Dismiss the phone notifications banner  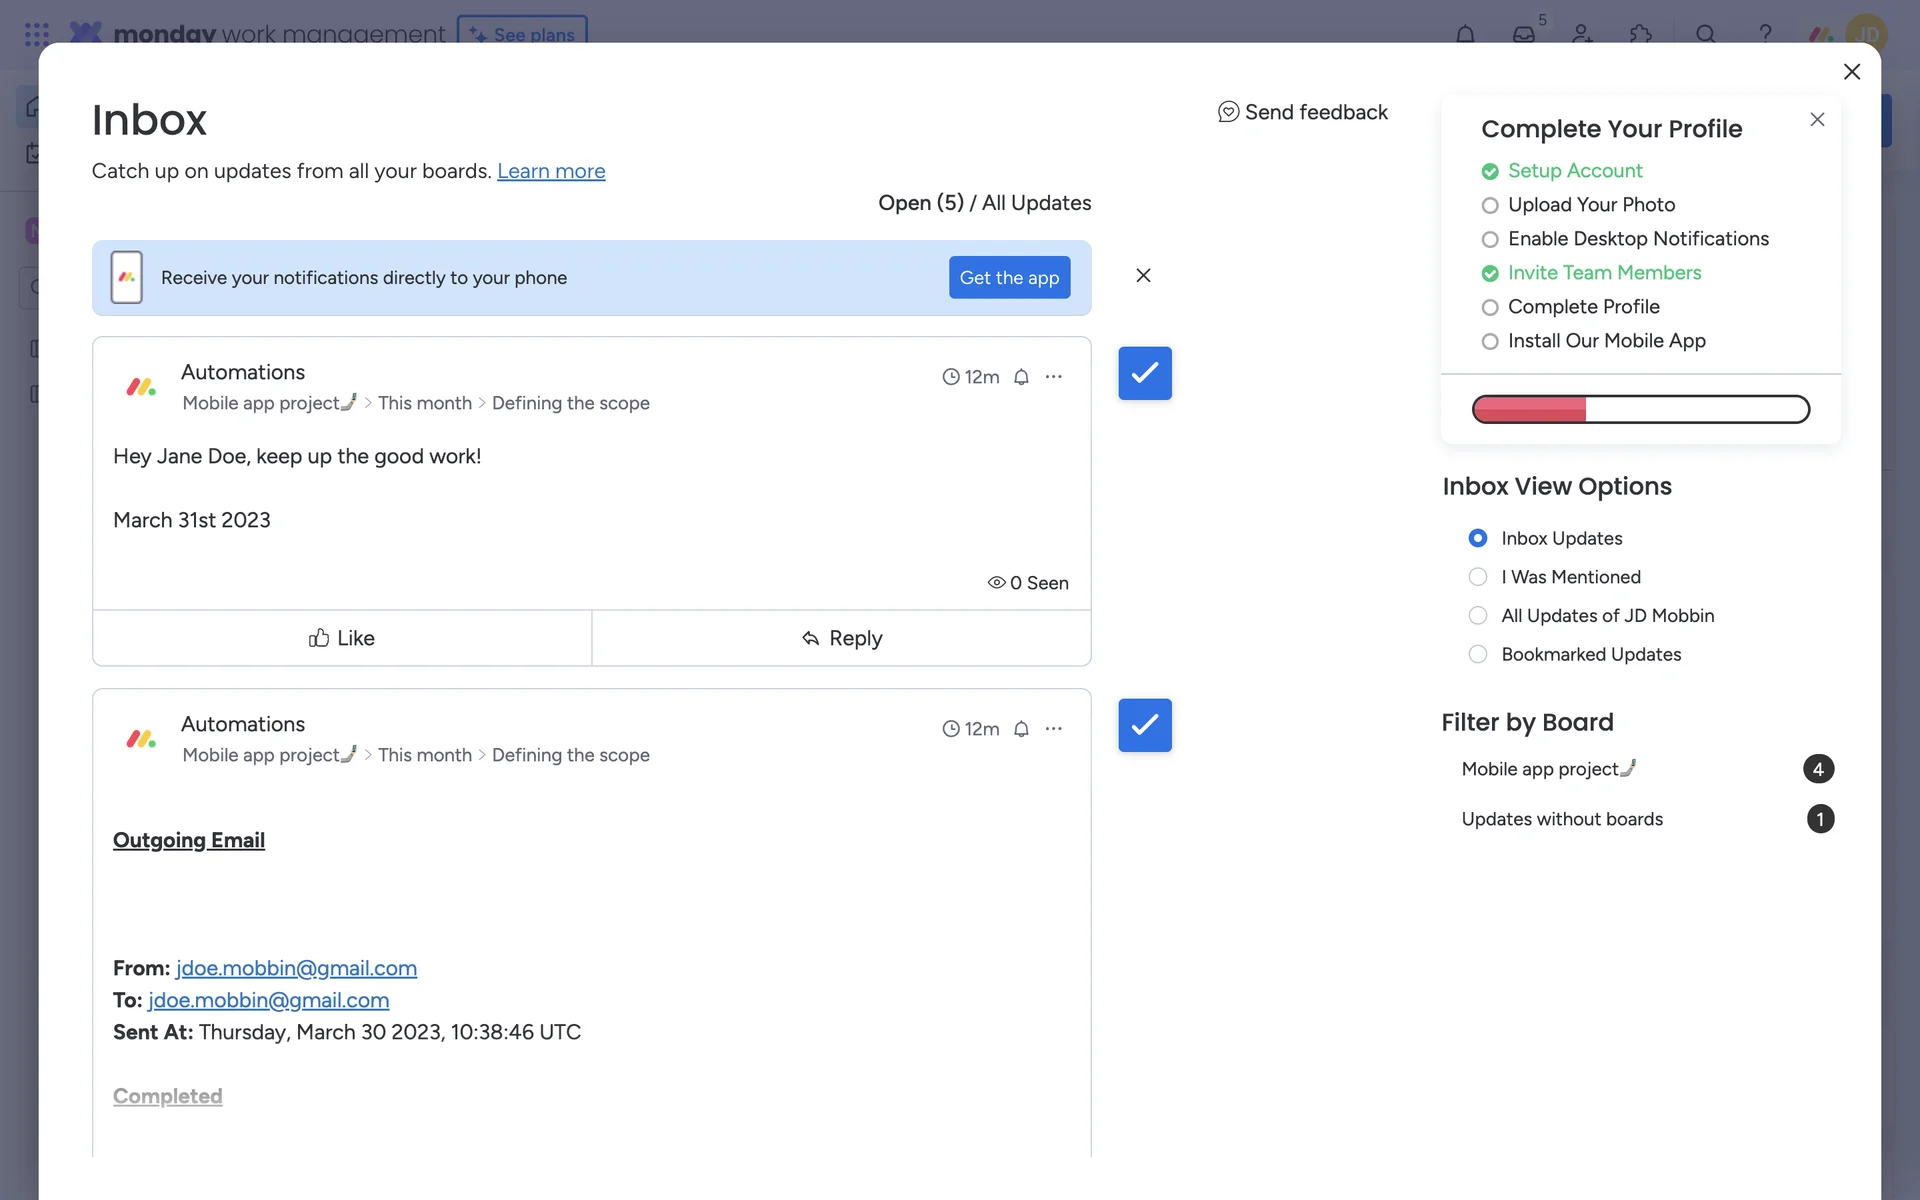pyautogui.click(x=1143, y=275)
